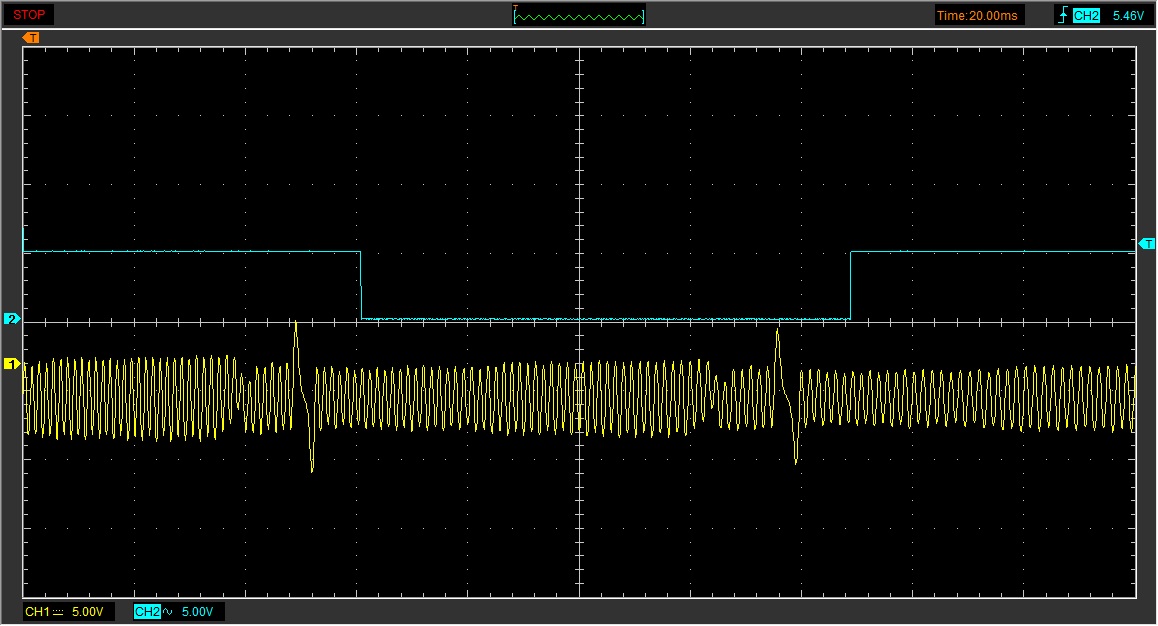The image size is (1158, 626).
Task: Select the CH1 channel label at the bottom
Action: tap(37, 612)
